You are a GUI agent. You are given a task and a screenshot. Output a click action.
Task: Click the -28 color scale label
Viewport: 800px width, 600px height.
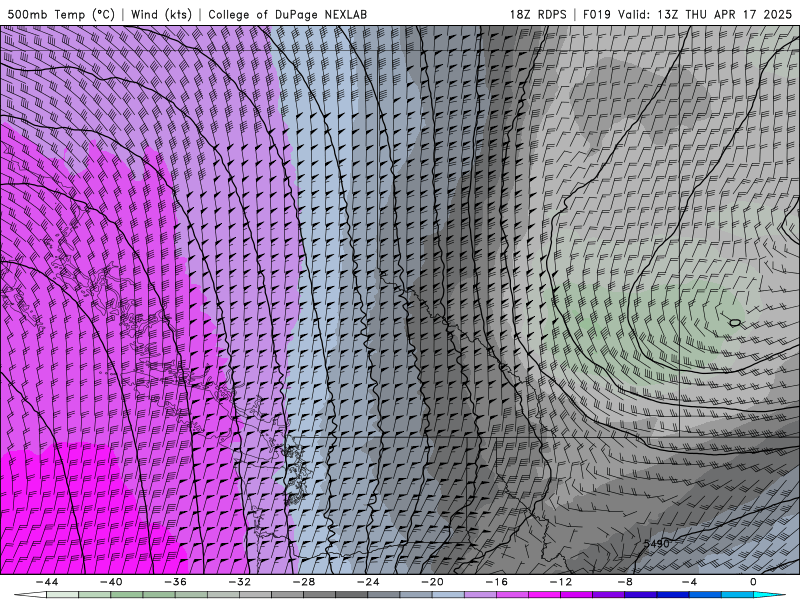pyautogui.click(x=304, y=582)
